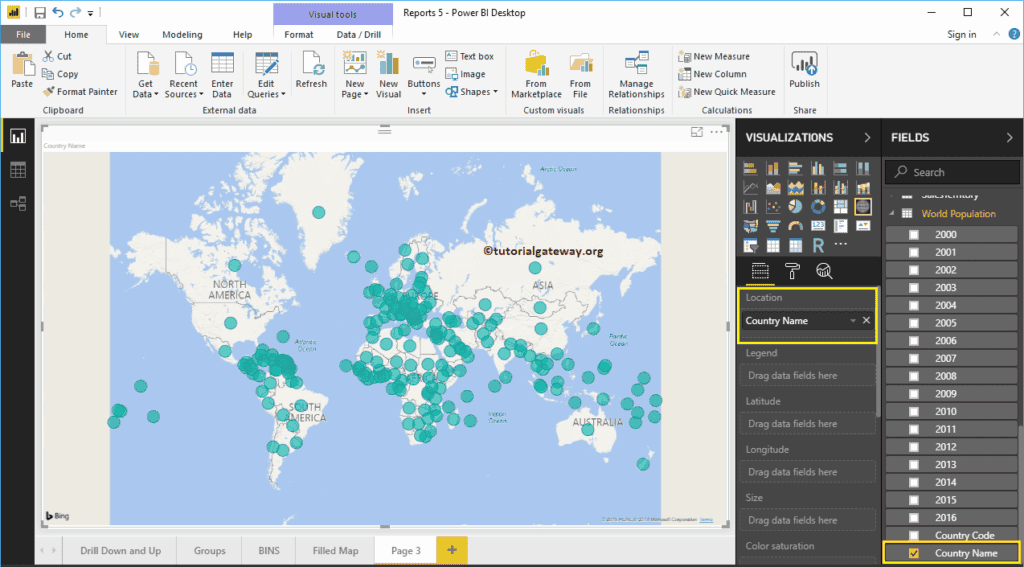This screenshot has width=1024, height=567.
Task: Select the R script visual icon
Action: pyautogui.click(x=818, y=245)
